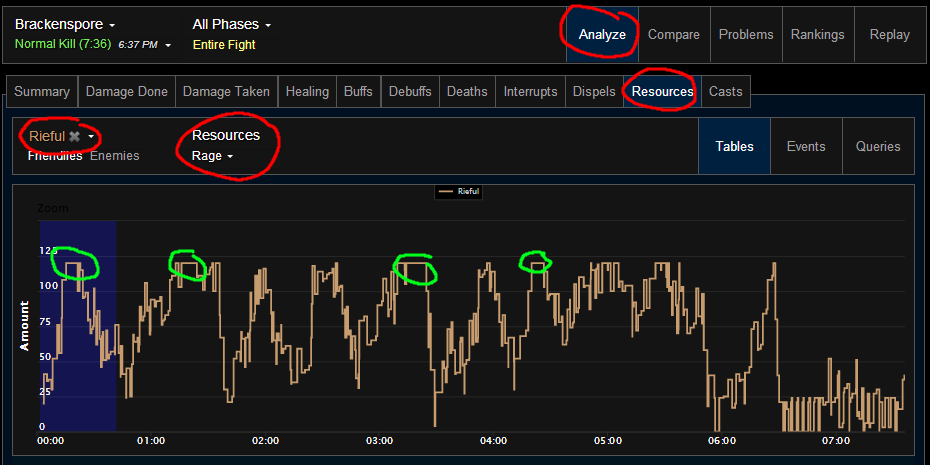Go to the Rankings view
930x465 pixels.
[x=817, y=34]
